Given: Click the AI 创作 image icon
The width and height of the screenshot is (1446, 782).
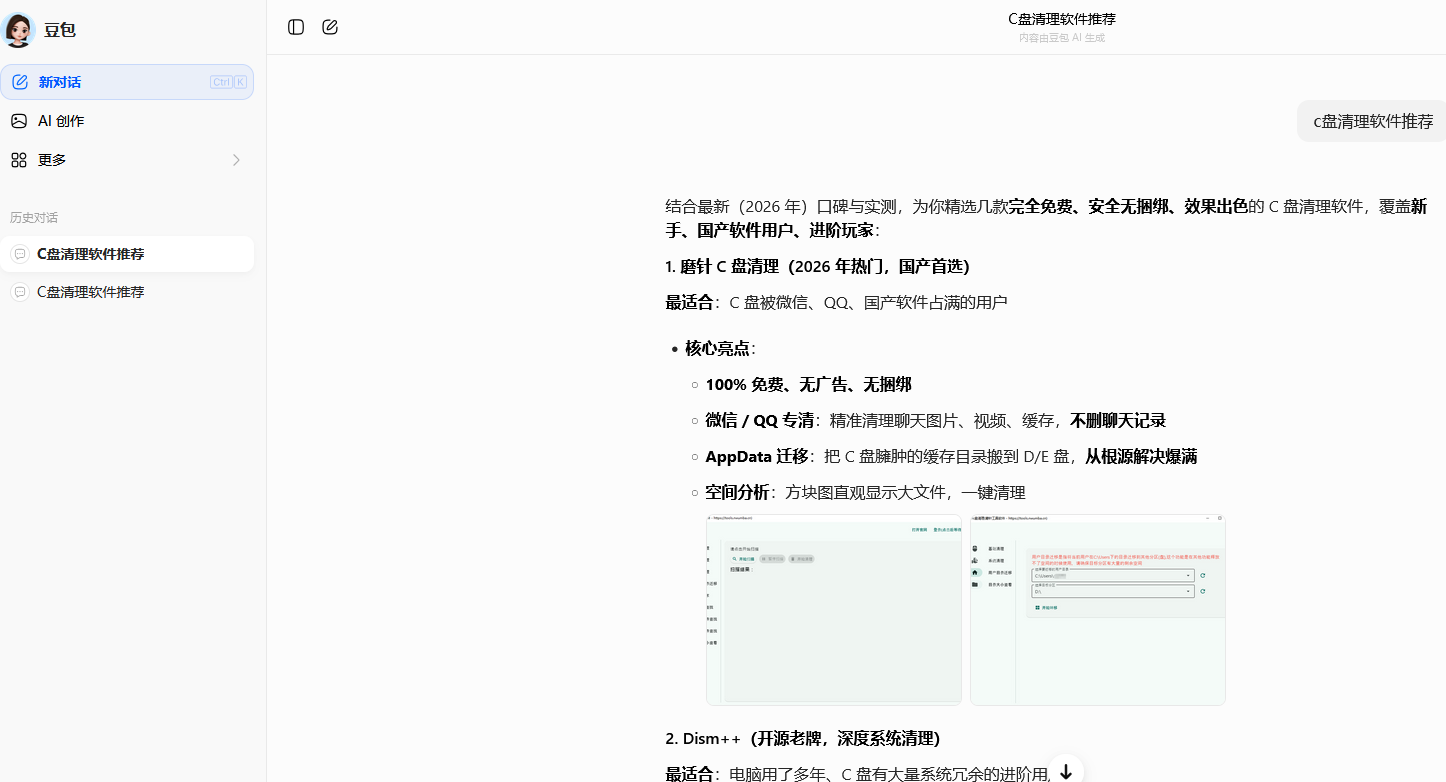Looking at the screenshot, I should [19, 121].
